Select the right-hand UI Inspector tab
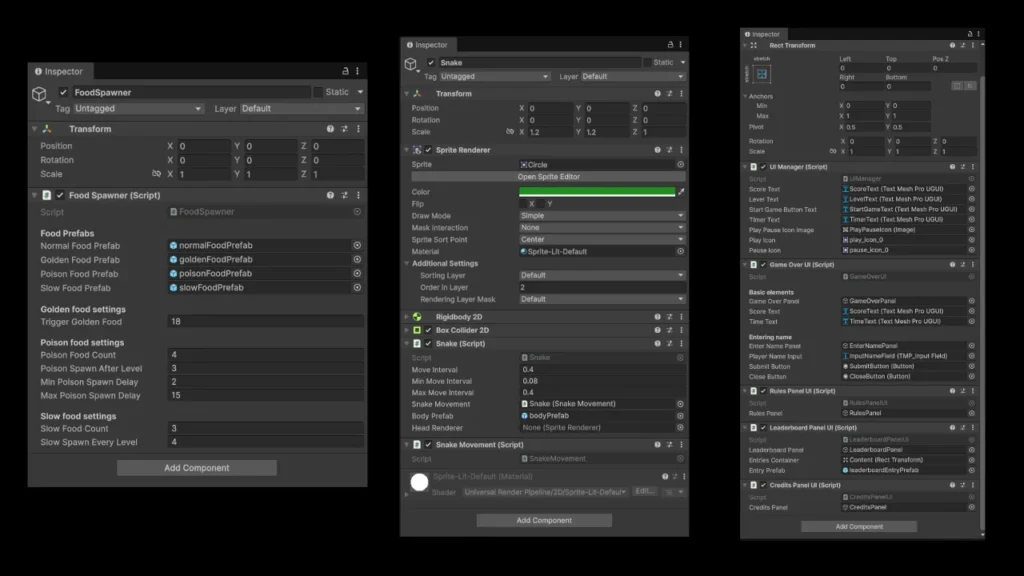The image size is (1024, 576). (x=762, y=34)
